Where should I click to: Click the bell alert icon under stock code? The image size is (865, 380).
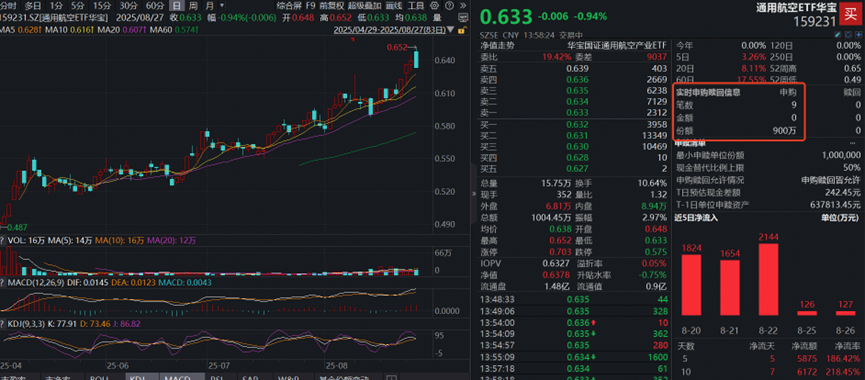pos(848,35)
